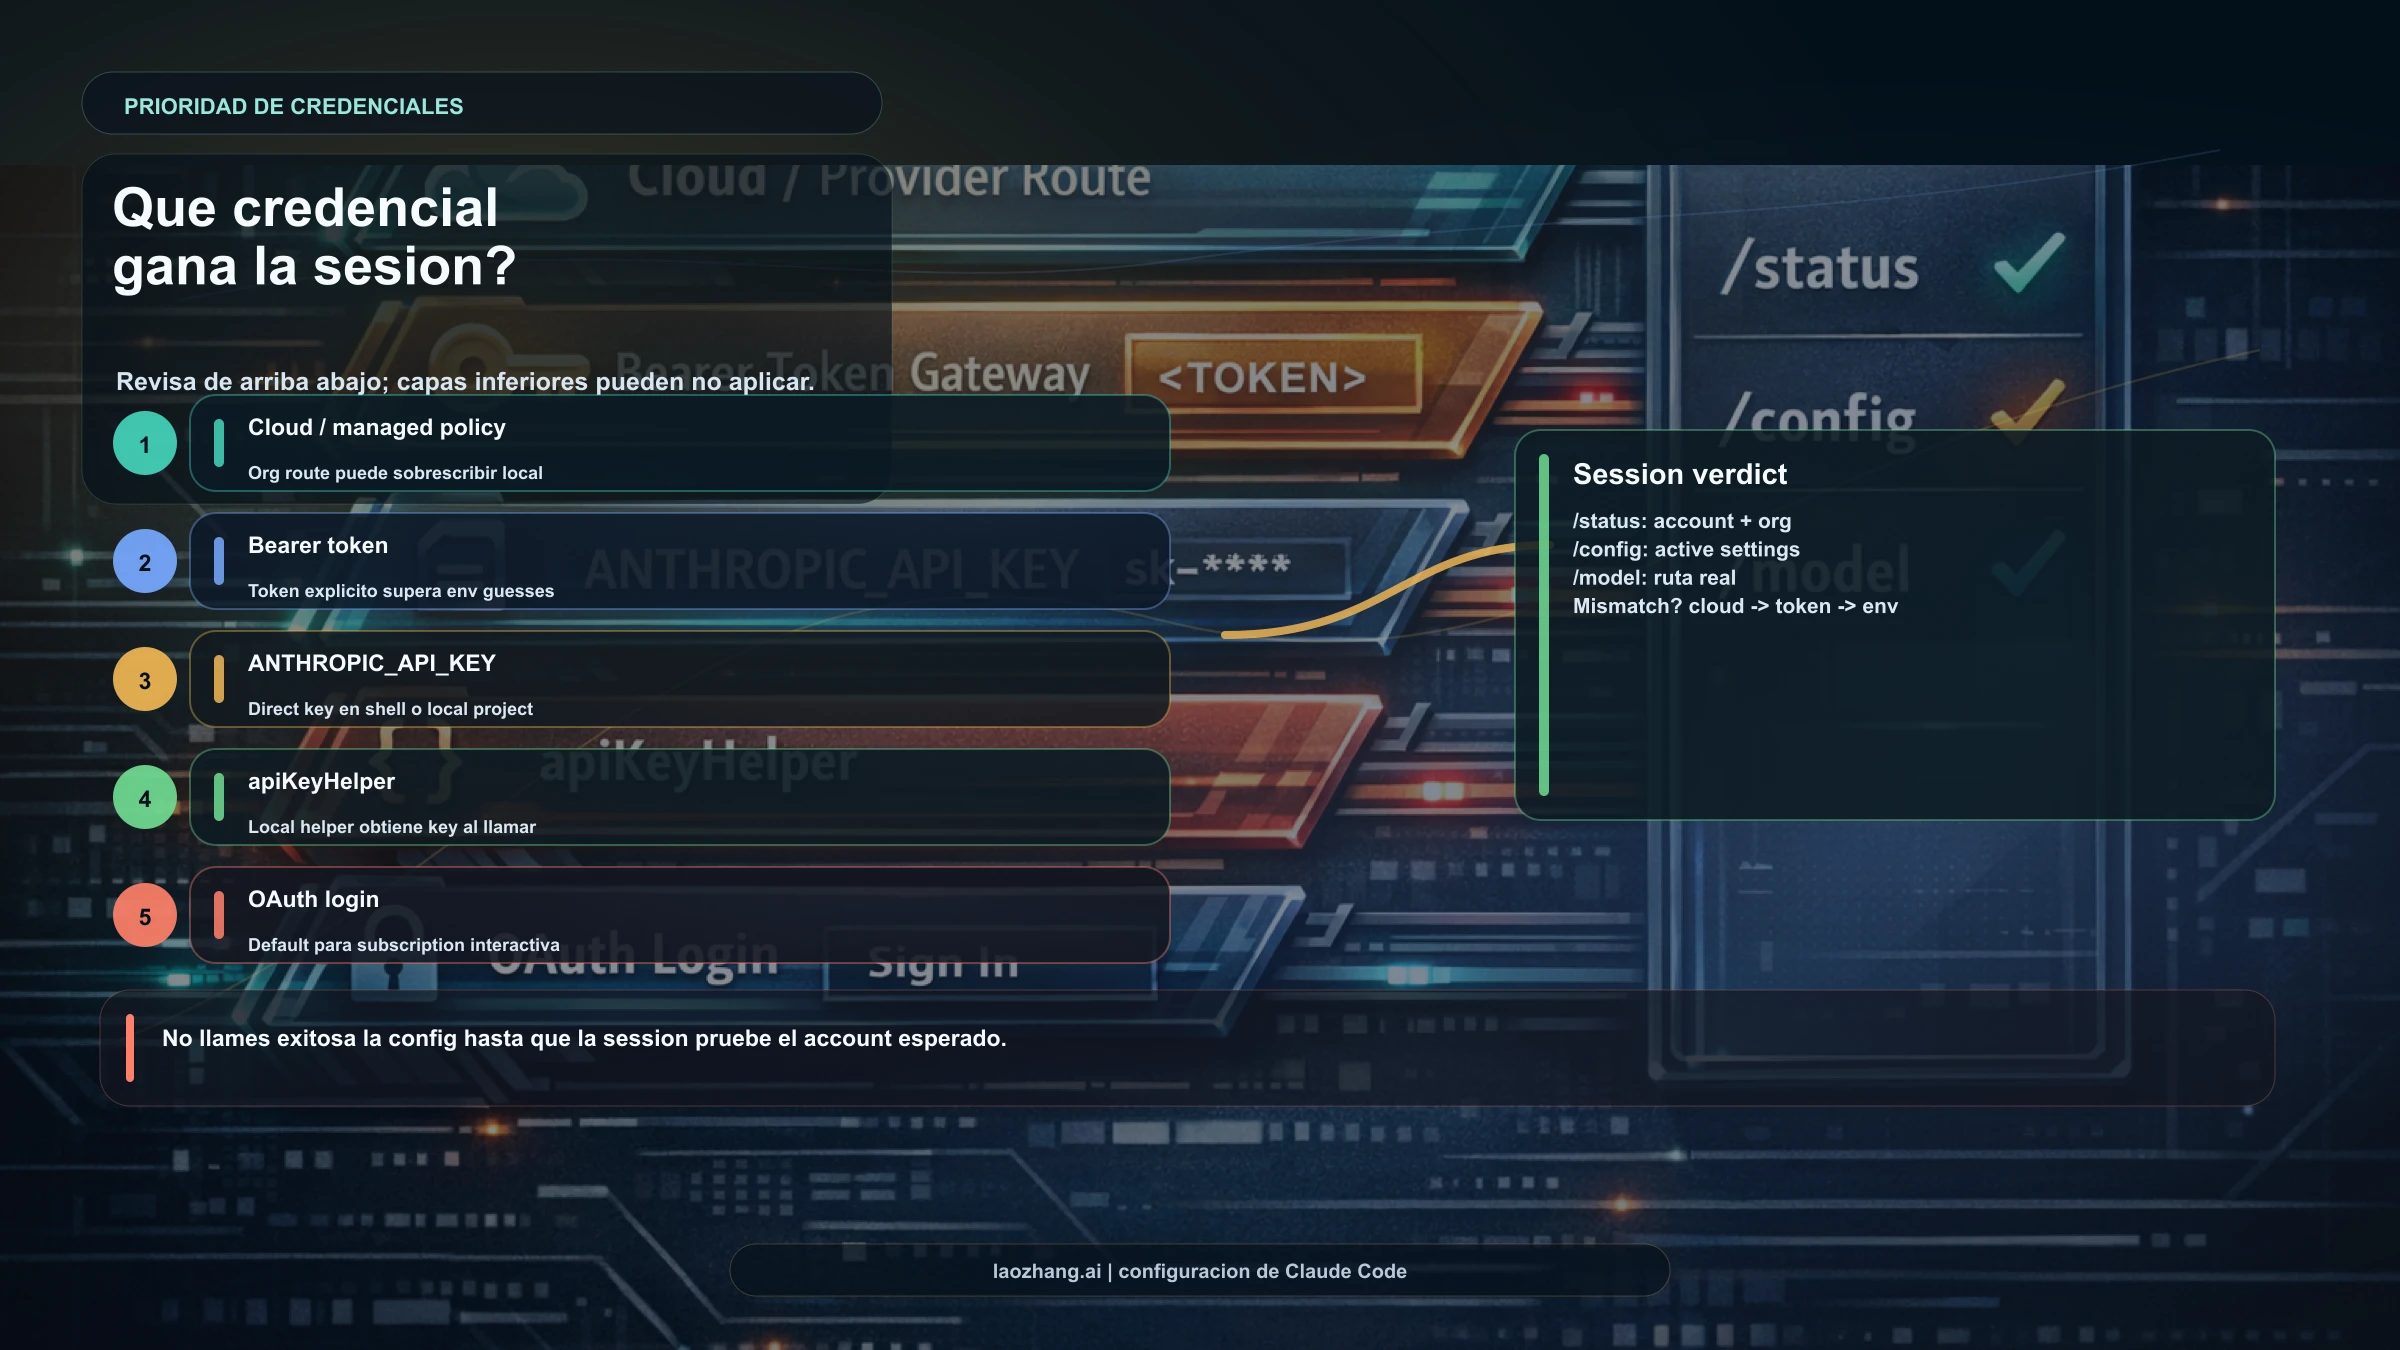2400x1350 pixels.
Task: Click the orange number 3 circle
Action: point(145,679)
